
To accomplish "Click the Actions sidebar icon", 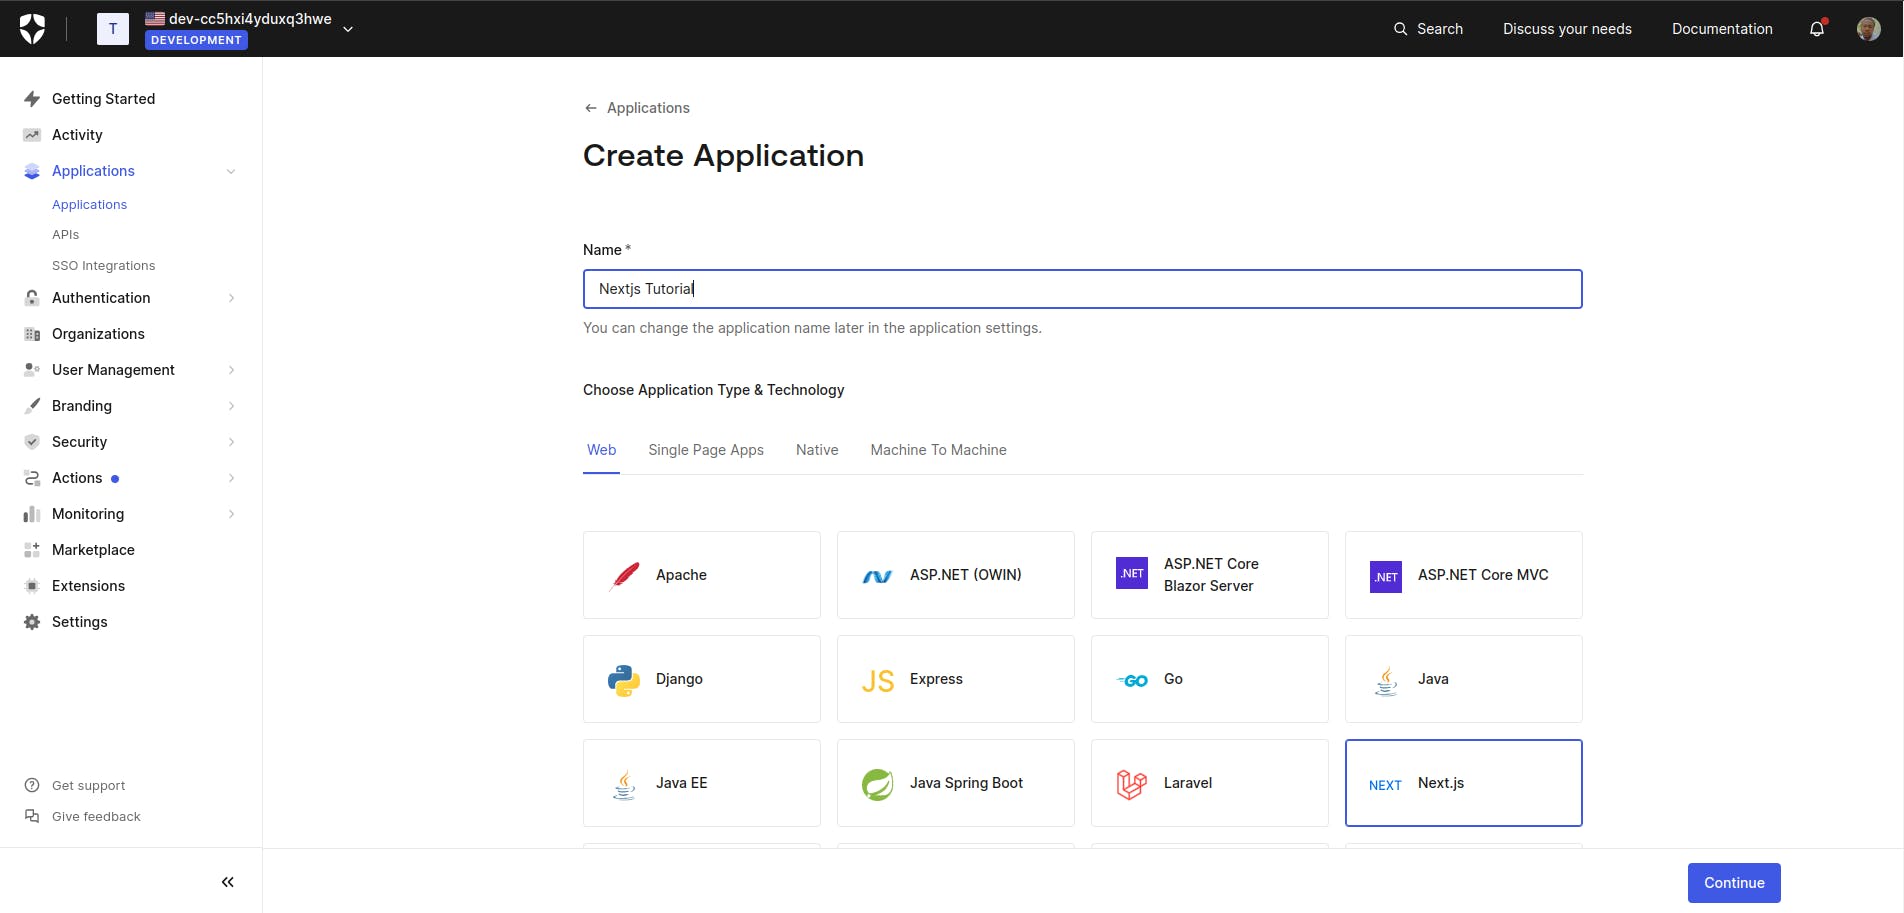I will point(31,477).
